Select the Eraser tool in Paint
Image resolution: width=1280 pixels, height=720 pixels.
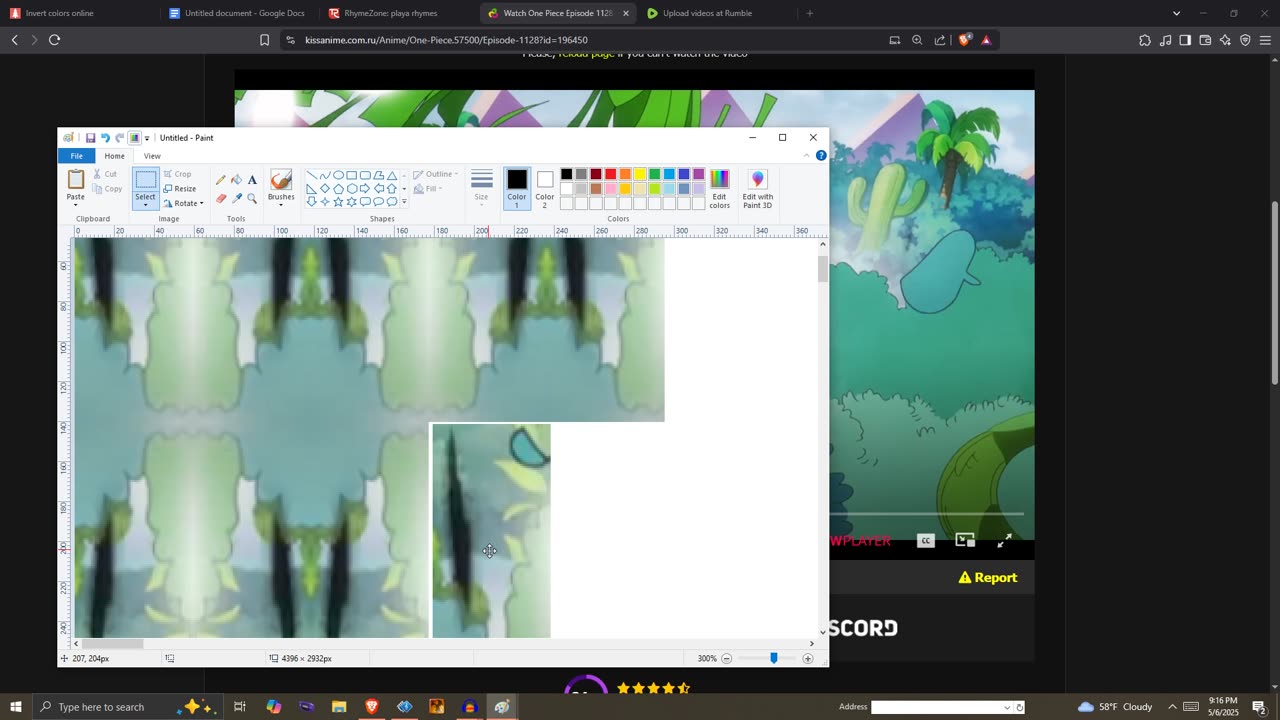coord(220,198)
